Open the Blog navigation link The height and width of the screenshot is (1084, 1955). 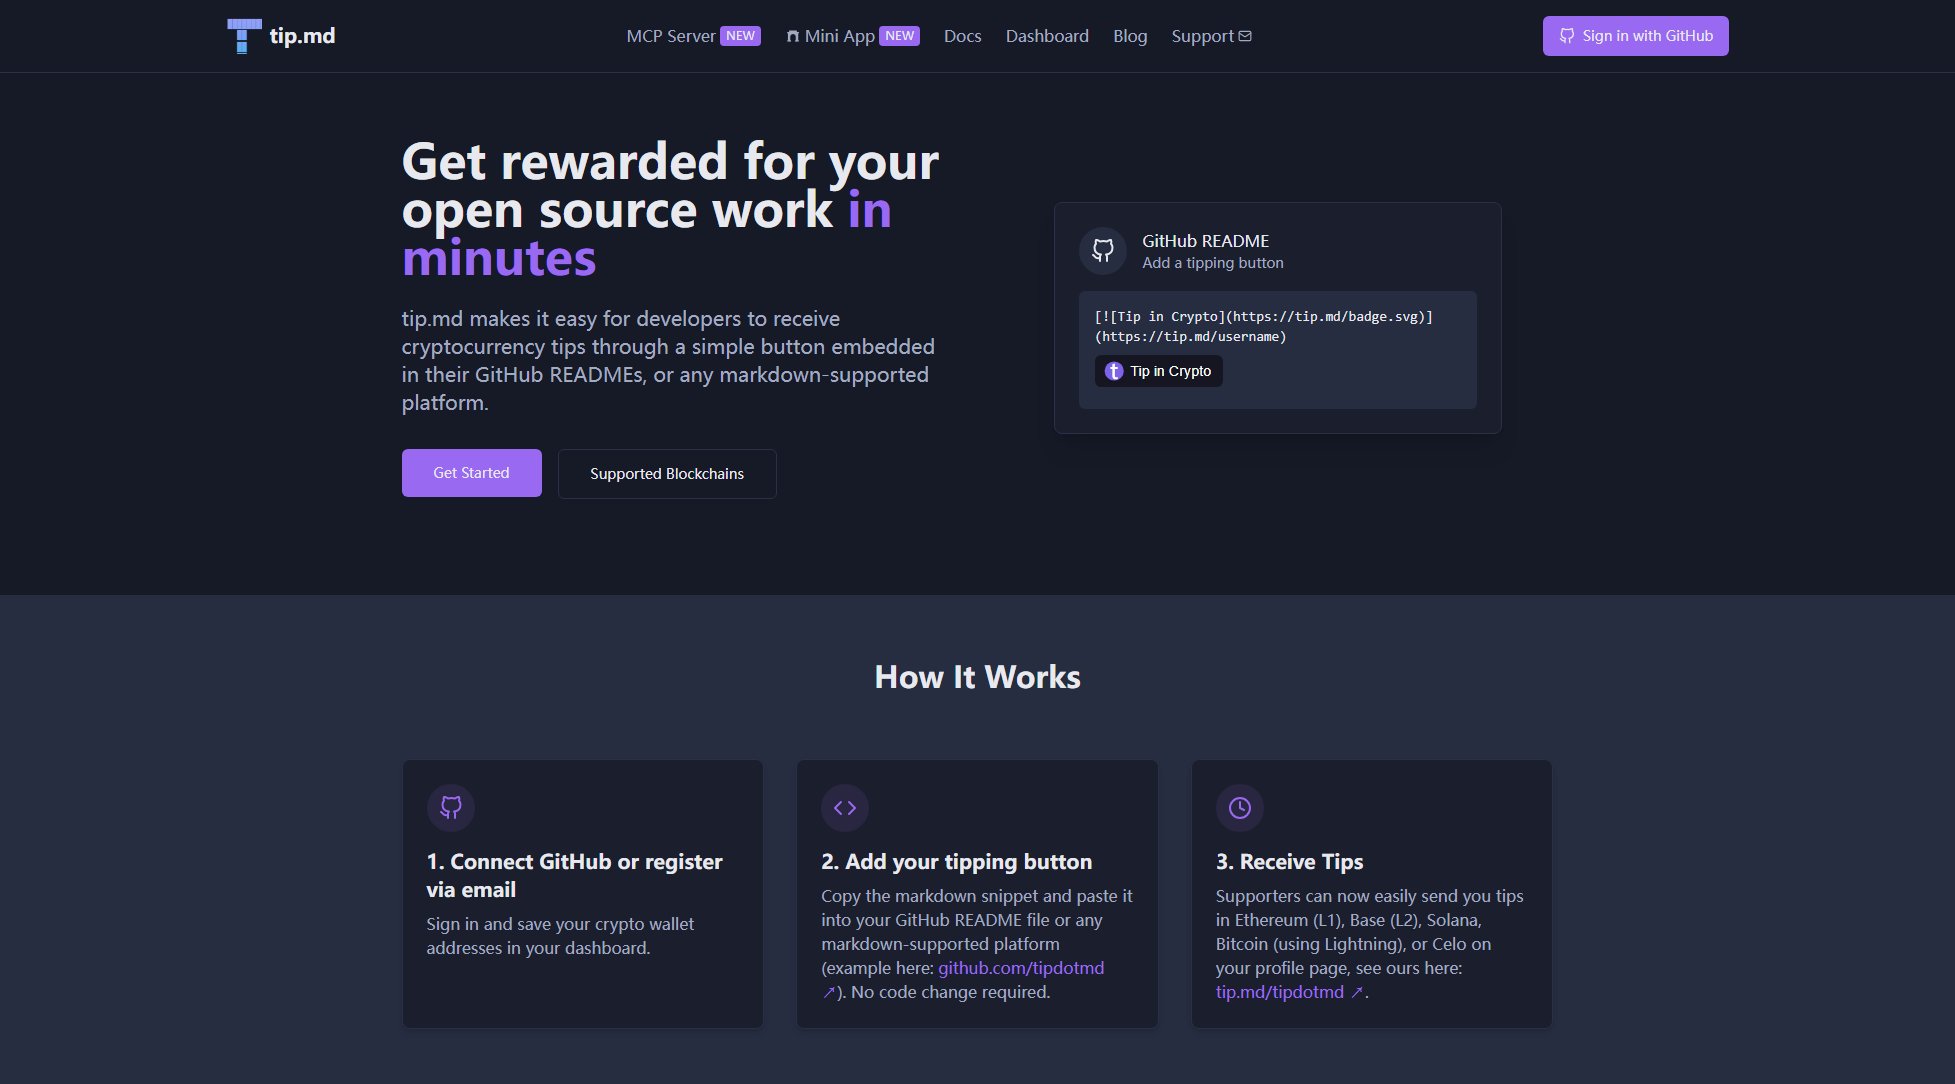pyautogui.click(x=1129, y=36)
